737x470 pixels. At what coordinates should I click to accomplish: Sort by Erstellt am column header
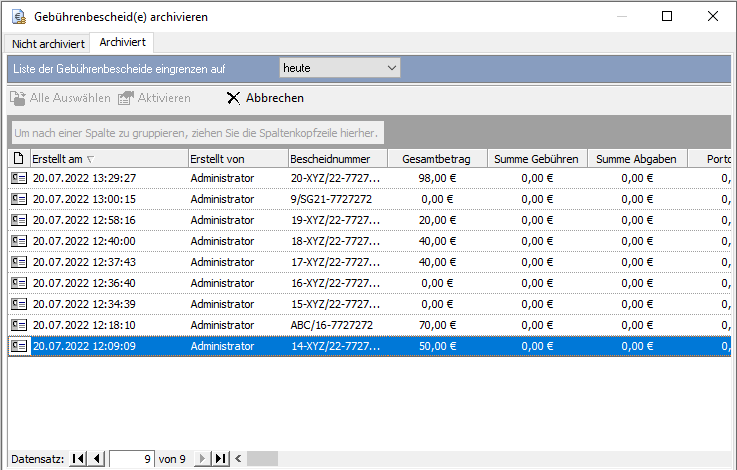click(108, 158)
